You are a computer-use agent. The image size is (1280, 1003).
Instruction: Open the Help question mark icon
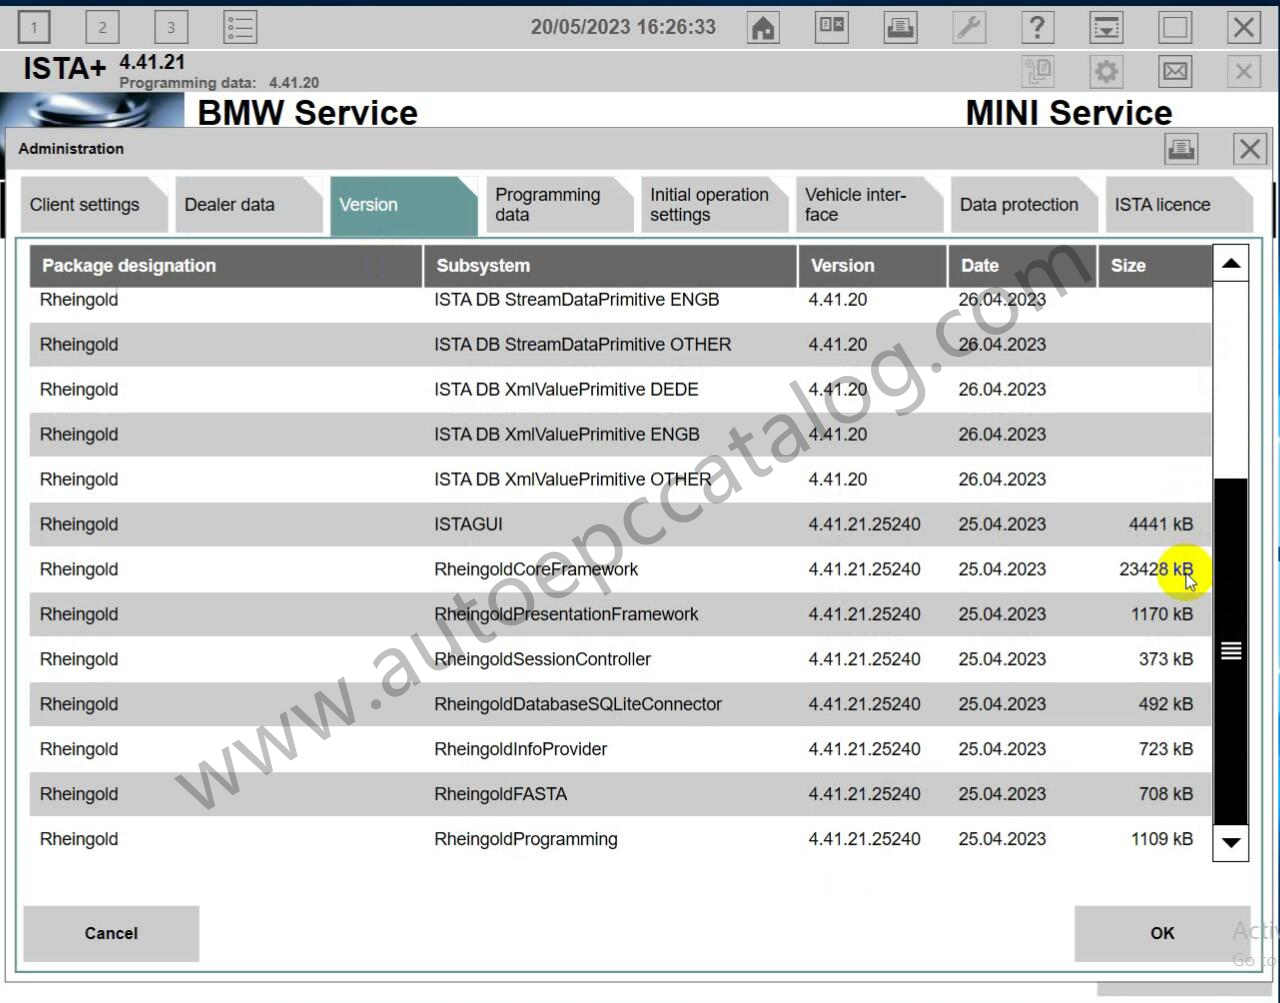click(1038, 27)
